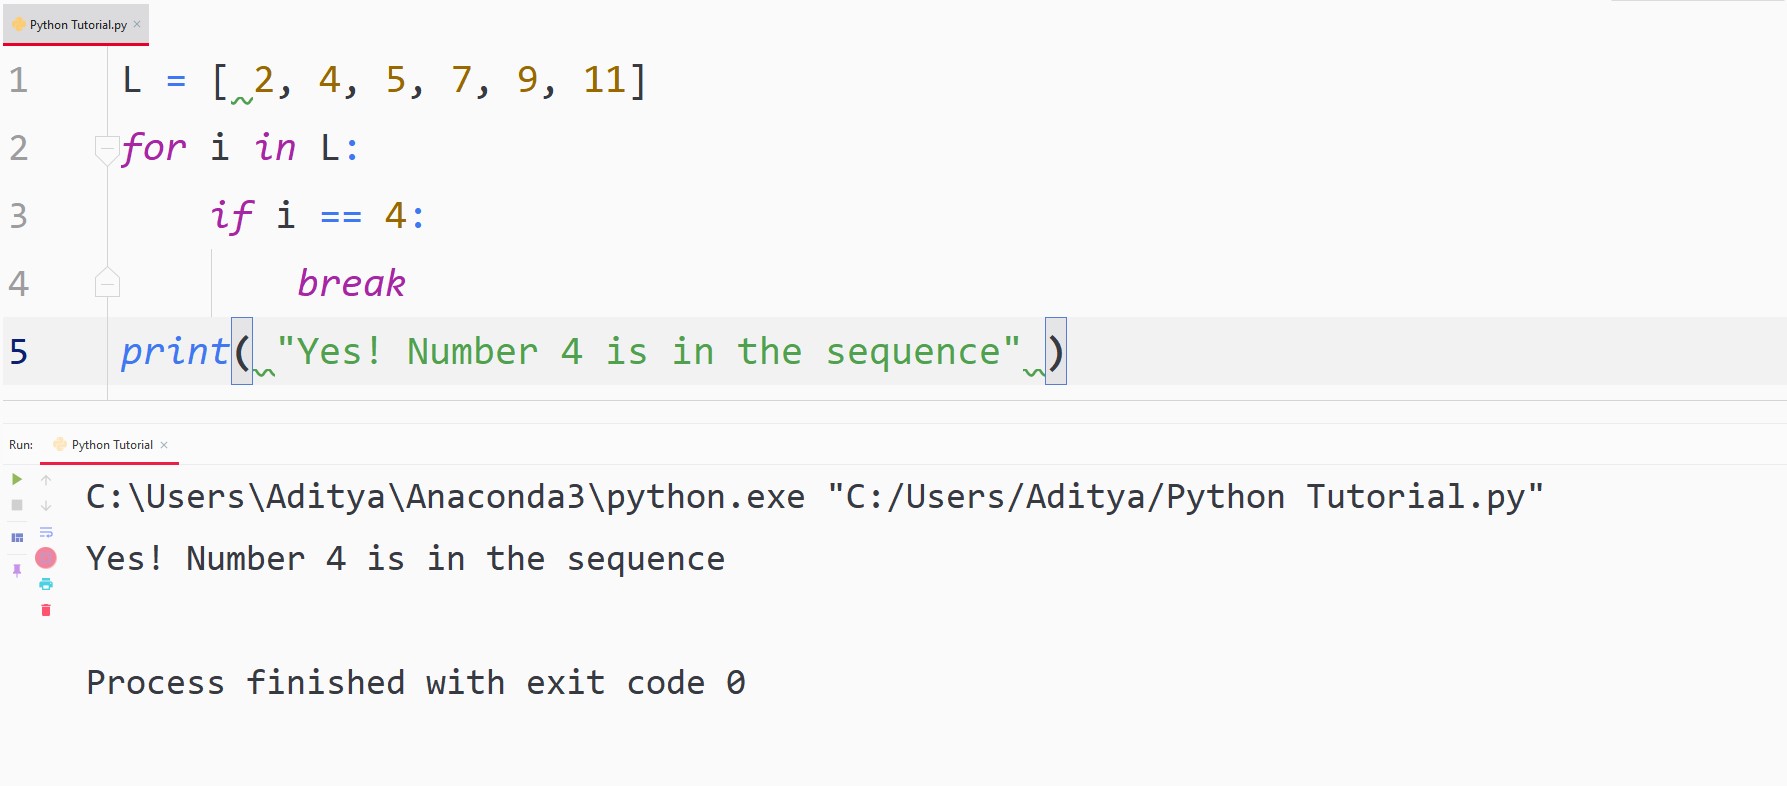Viewport: 1787px width, 786px height.
Task: Jump down the stack trace with the arrow
Action: coord(45,505)
